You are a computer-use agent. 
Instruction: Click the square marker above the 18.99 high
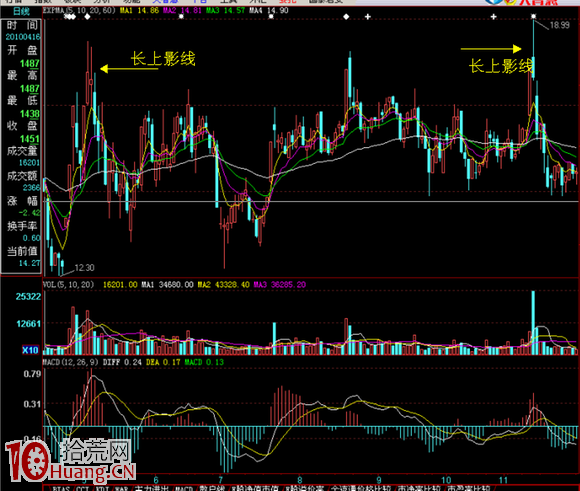pos(533,16)
